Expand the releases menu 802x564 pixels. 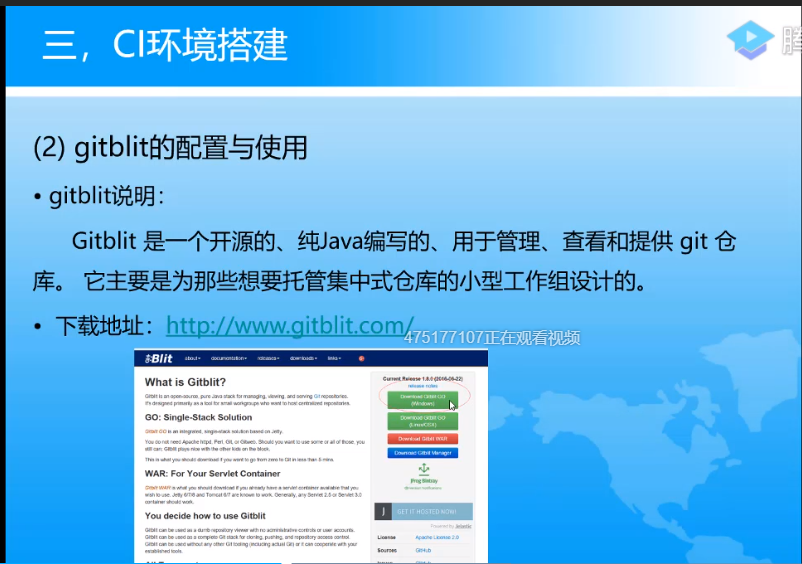click(268, 358)
